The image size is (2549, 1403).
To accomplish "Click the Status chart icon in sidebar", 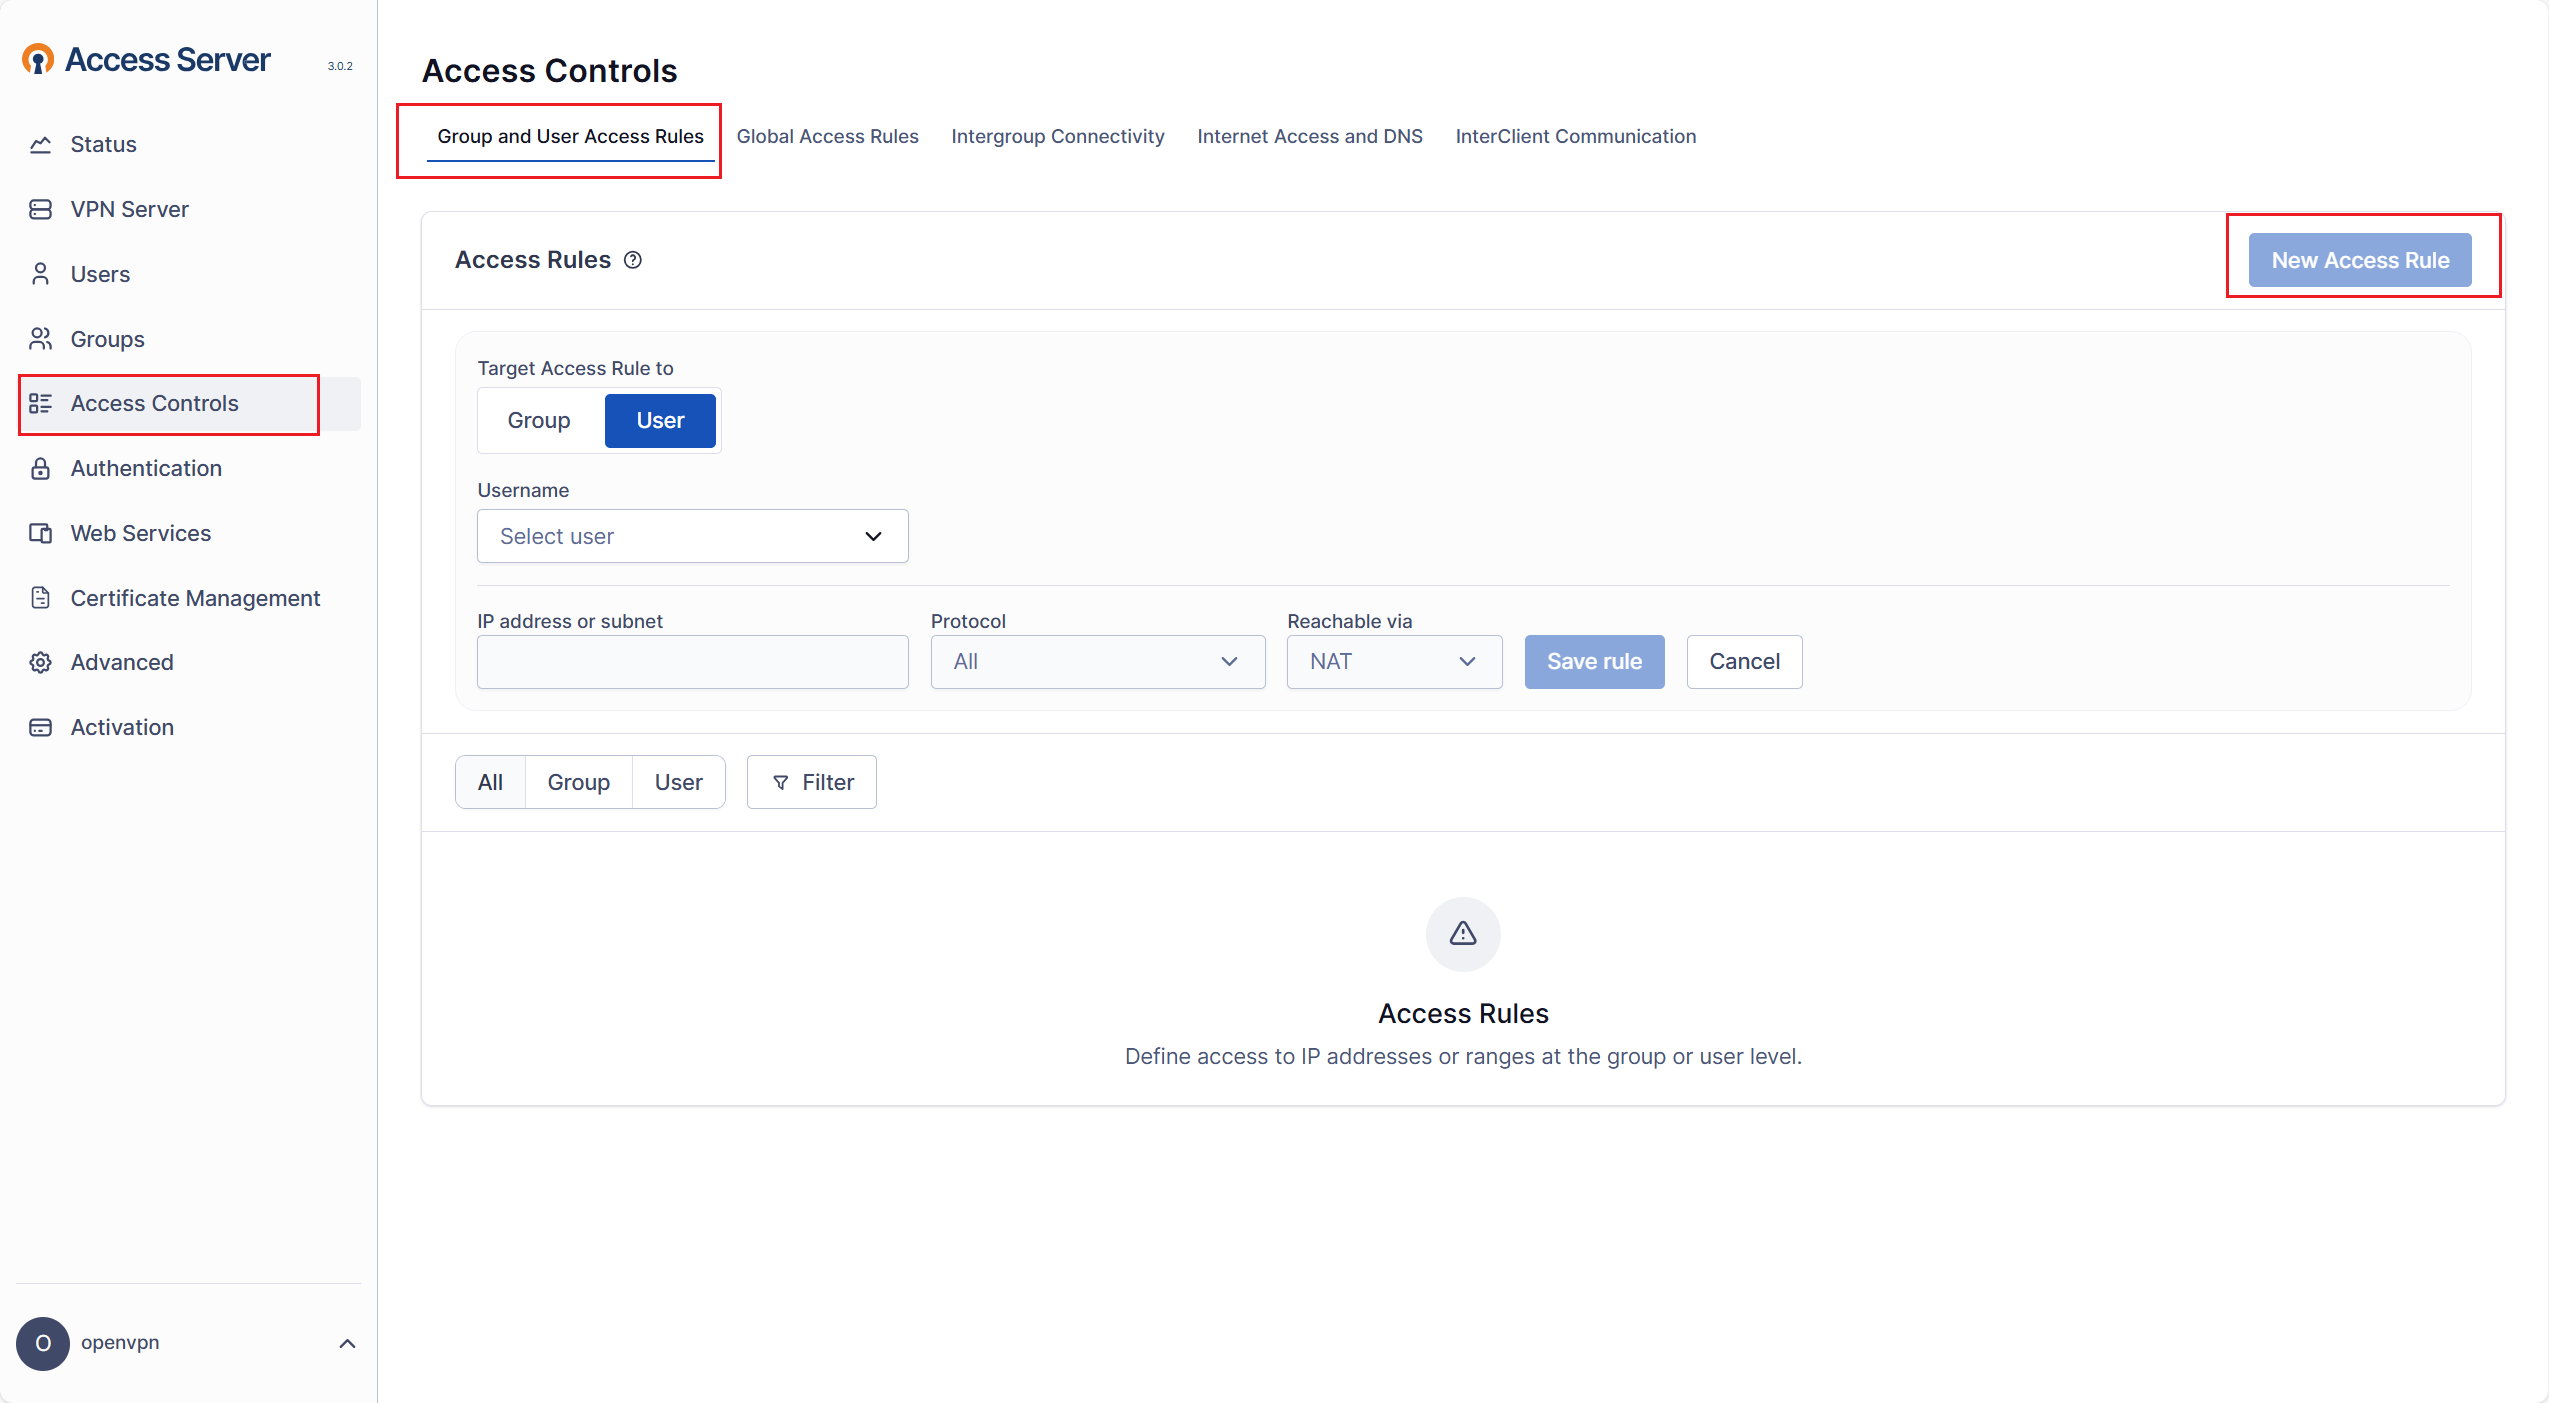I will [40, 145].
